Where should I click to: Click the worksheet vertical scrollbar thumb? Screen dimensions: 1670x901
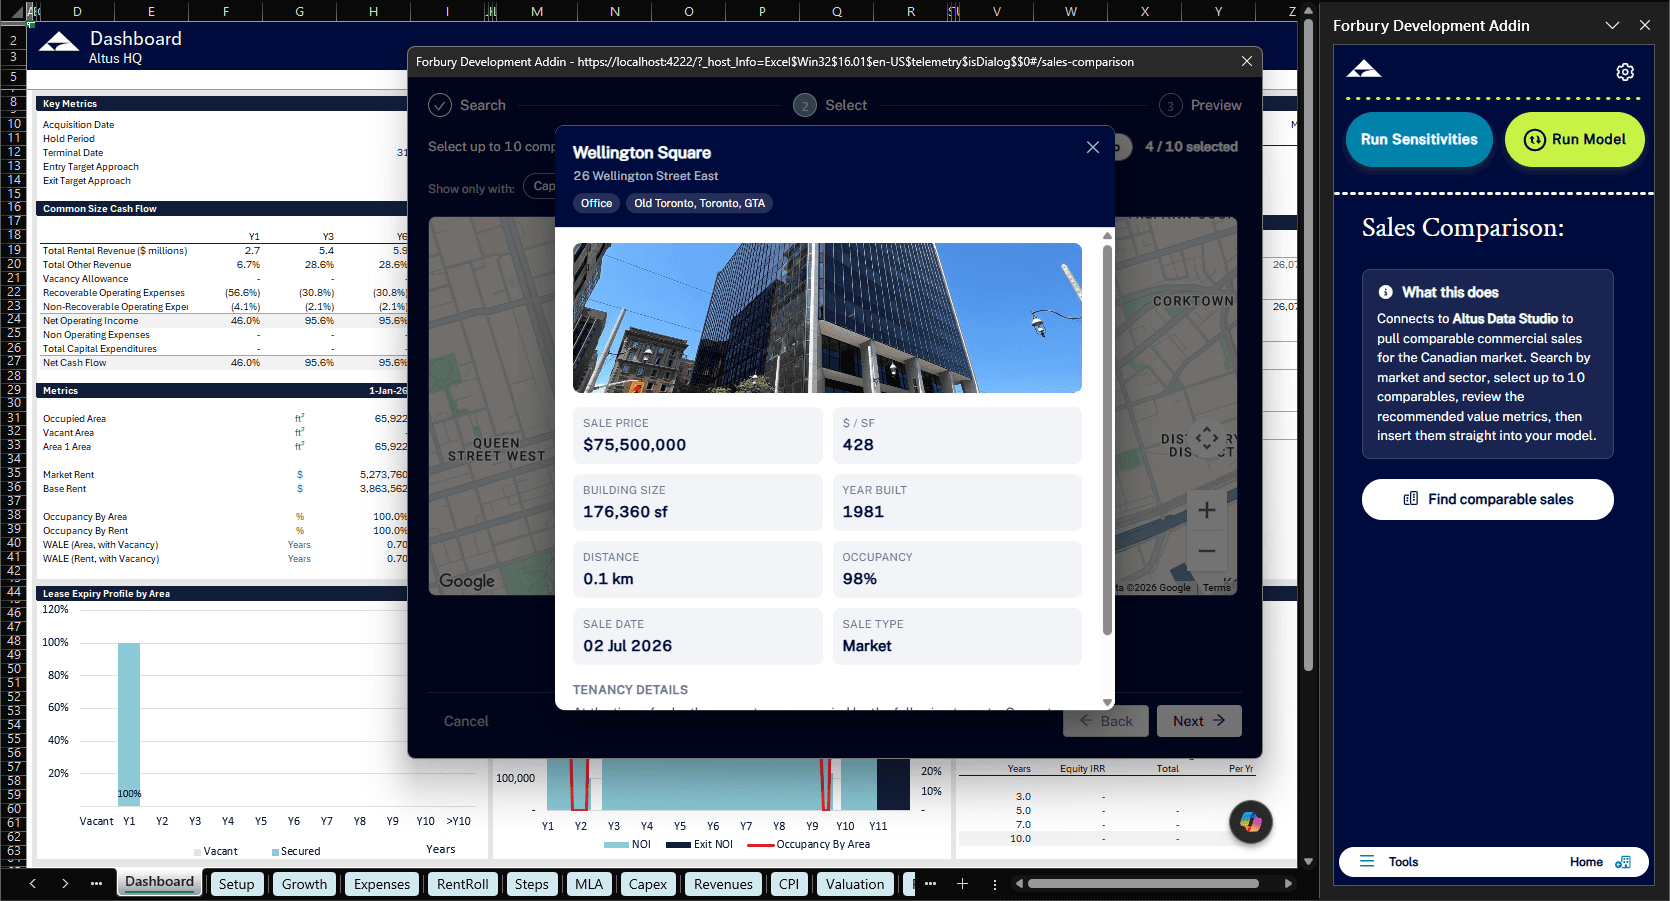click(1308, 345)
